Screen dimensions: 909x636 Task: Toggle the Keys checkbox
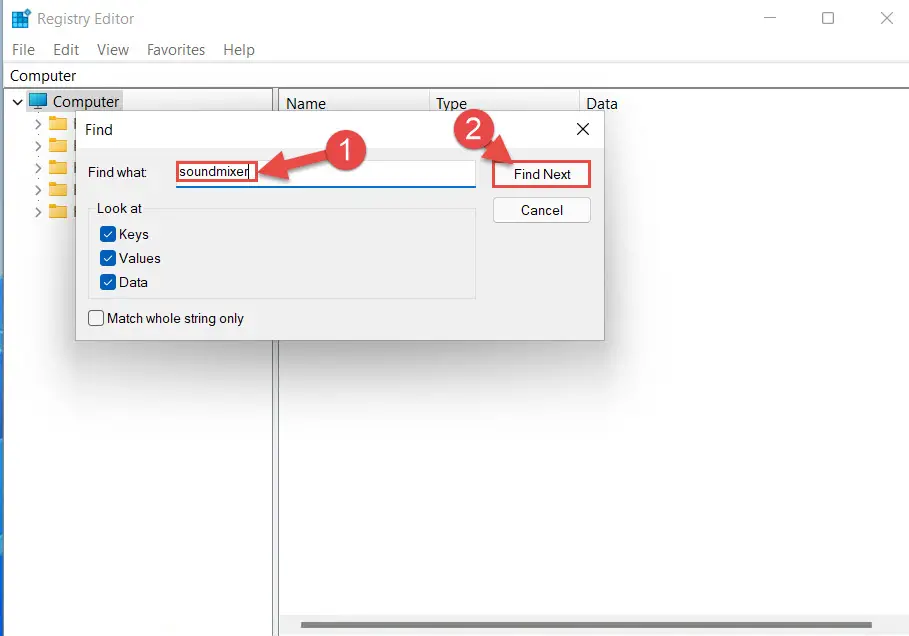click(x=108, y=234)
